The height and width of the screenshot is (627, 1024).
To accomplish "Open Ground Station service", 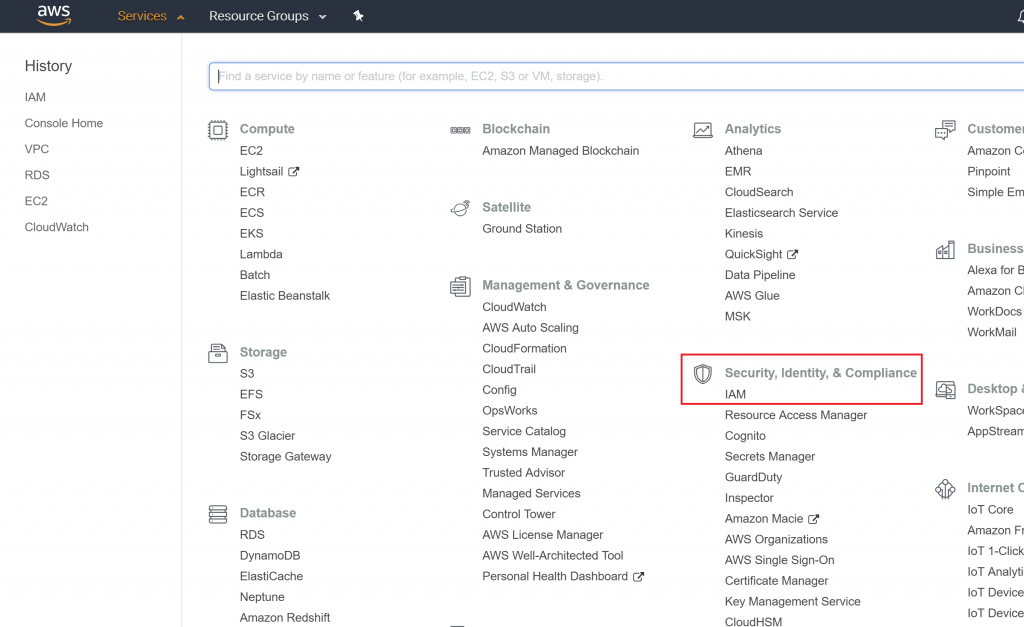I will (x=522, y=229).
